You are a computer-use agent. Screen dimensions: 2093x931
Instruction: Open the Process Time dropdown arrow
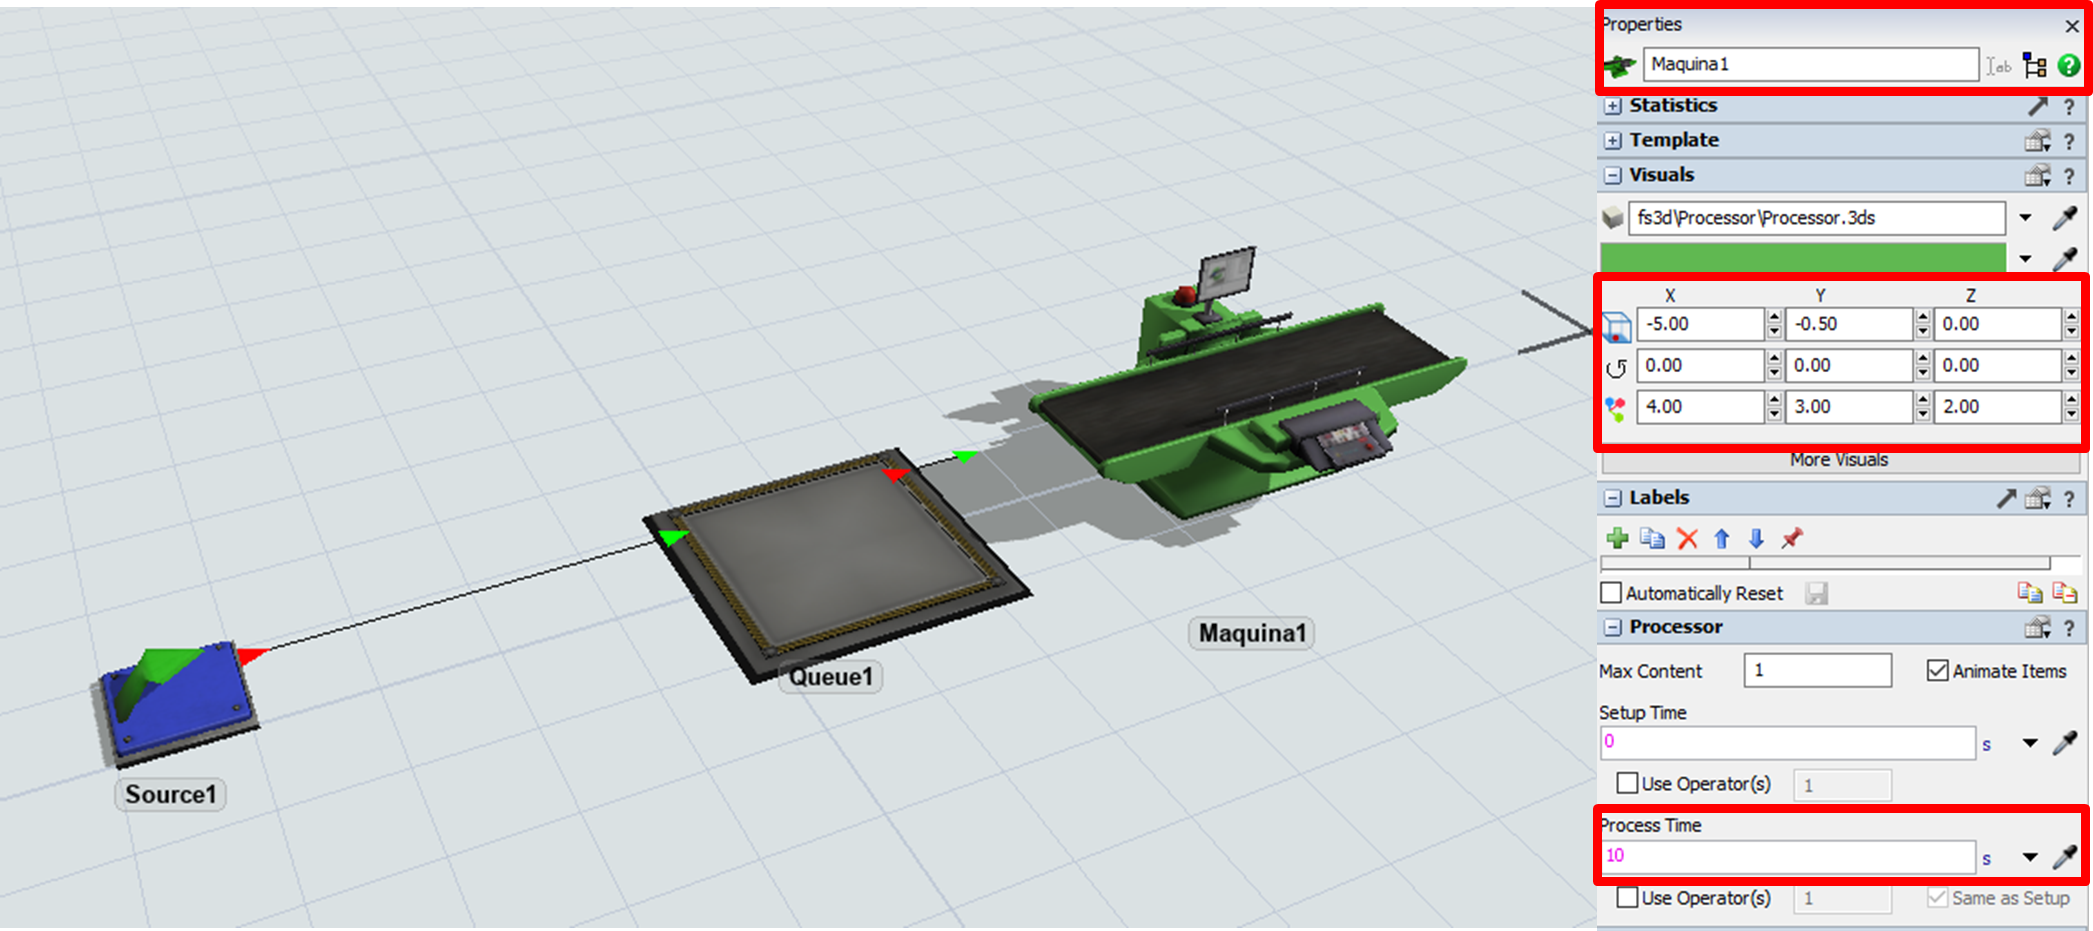[x=2030, y=857]
